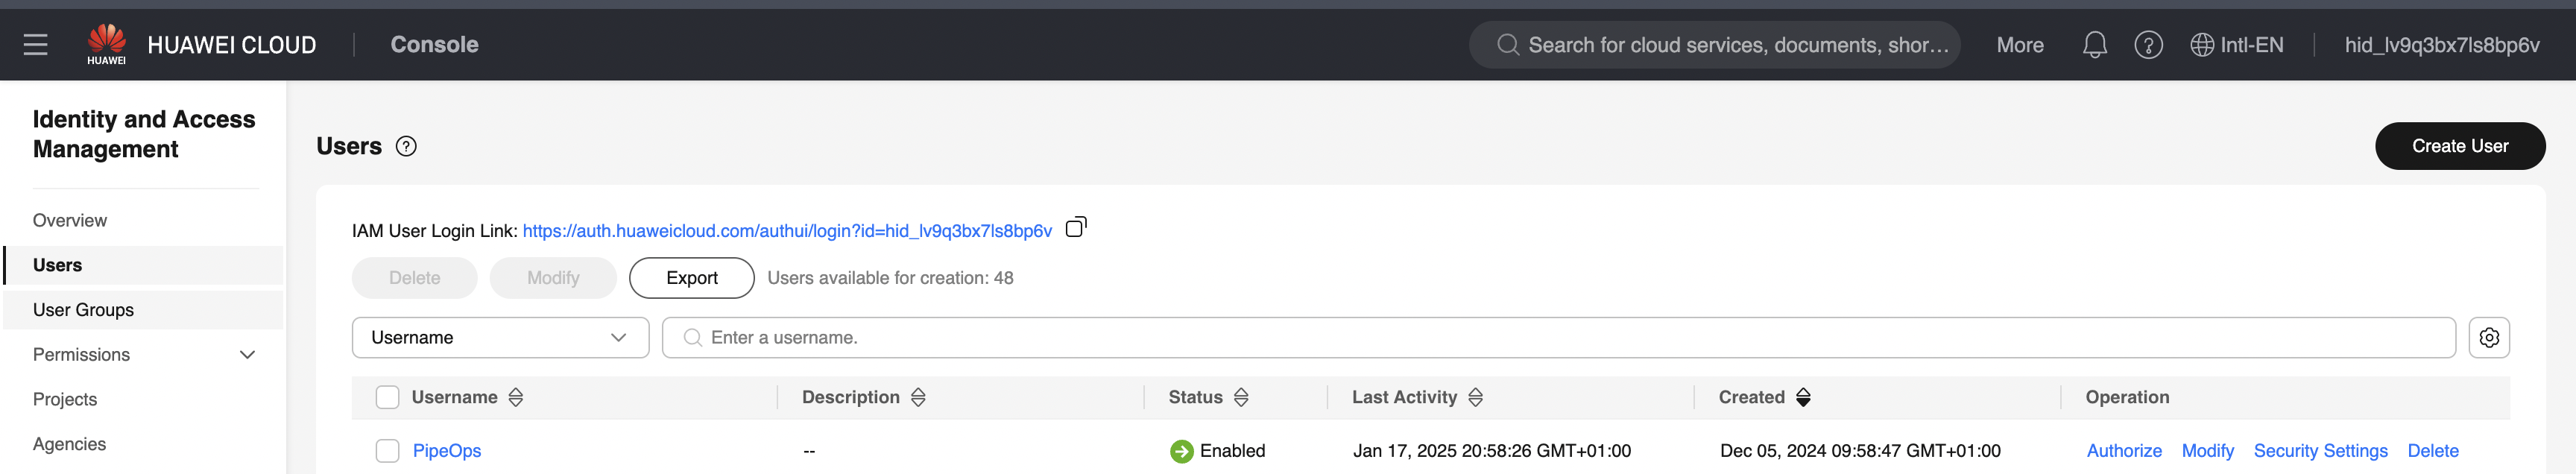2576x474 pixels.
Task: Open help question mark in top bar
Action: tap(2148, 45)
